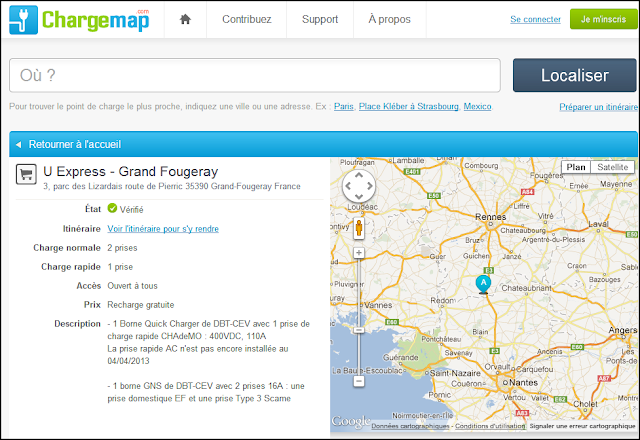Click the Saint-Nazaire label on map
This screenshot has height=440, width=640.
pyautogui.click(x=455, y=373)
